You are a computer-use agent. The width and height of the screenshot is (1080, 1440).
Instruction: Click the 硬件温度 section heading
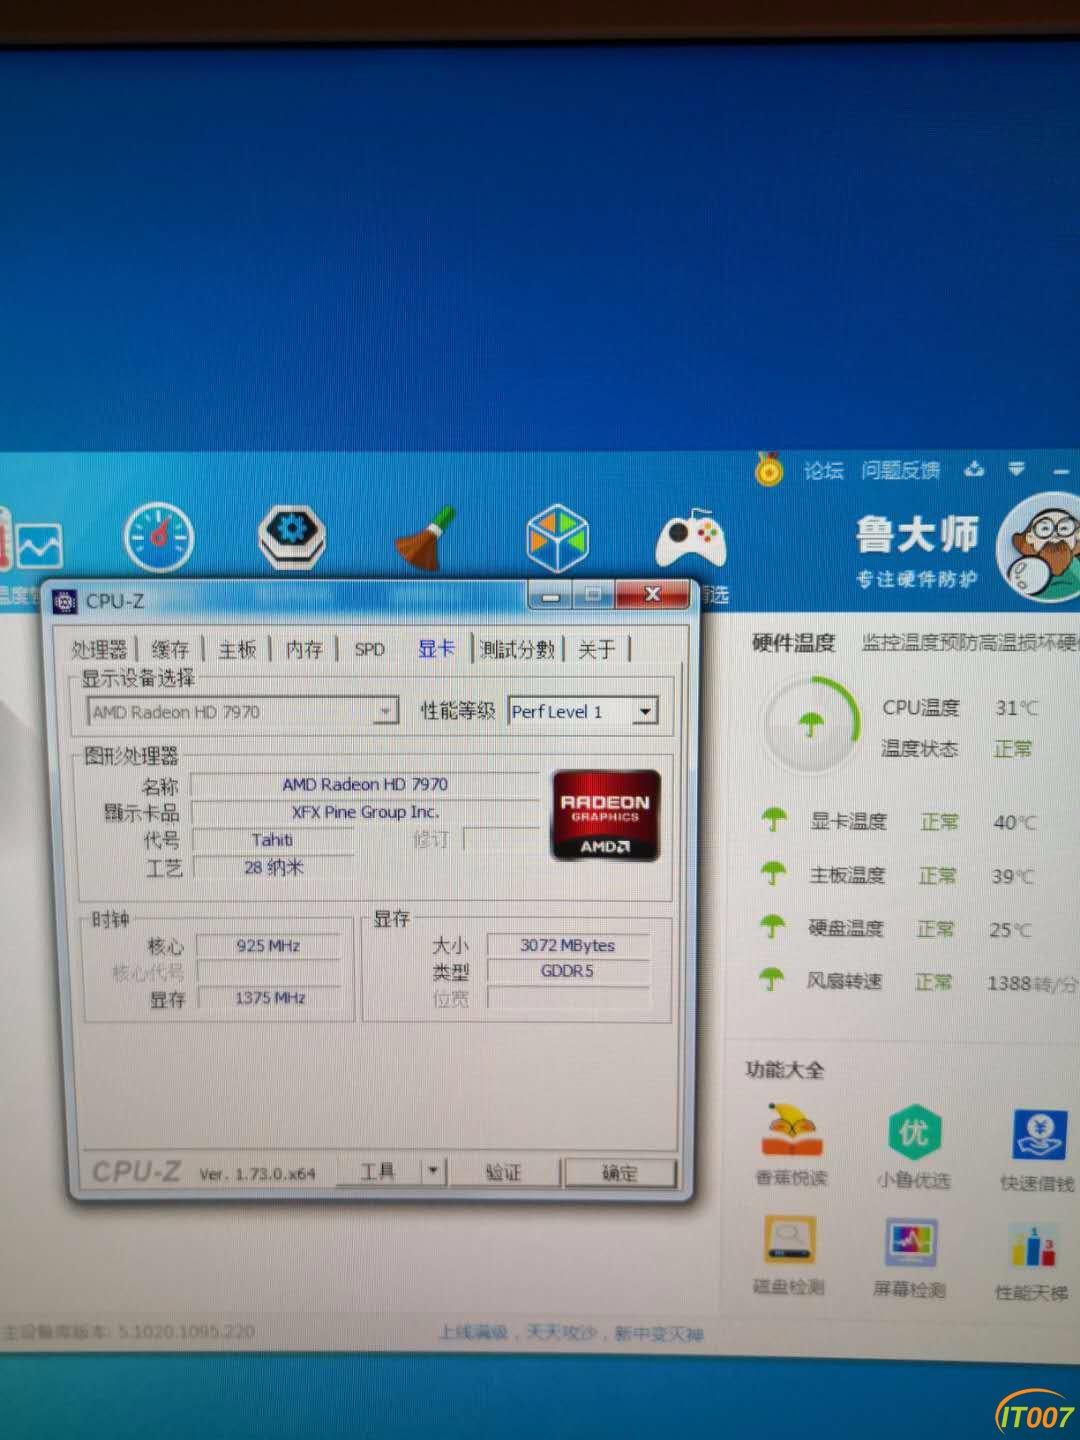tap(793, 643)
